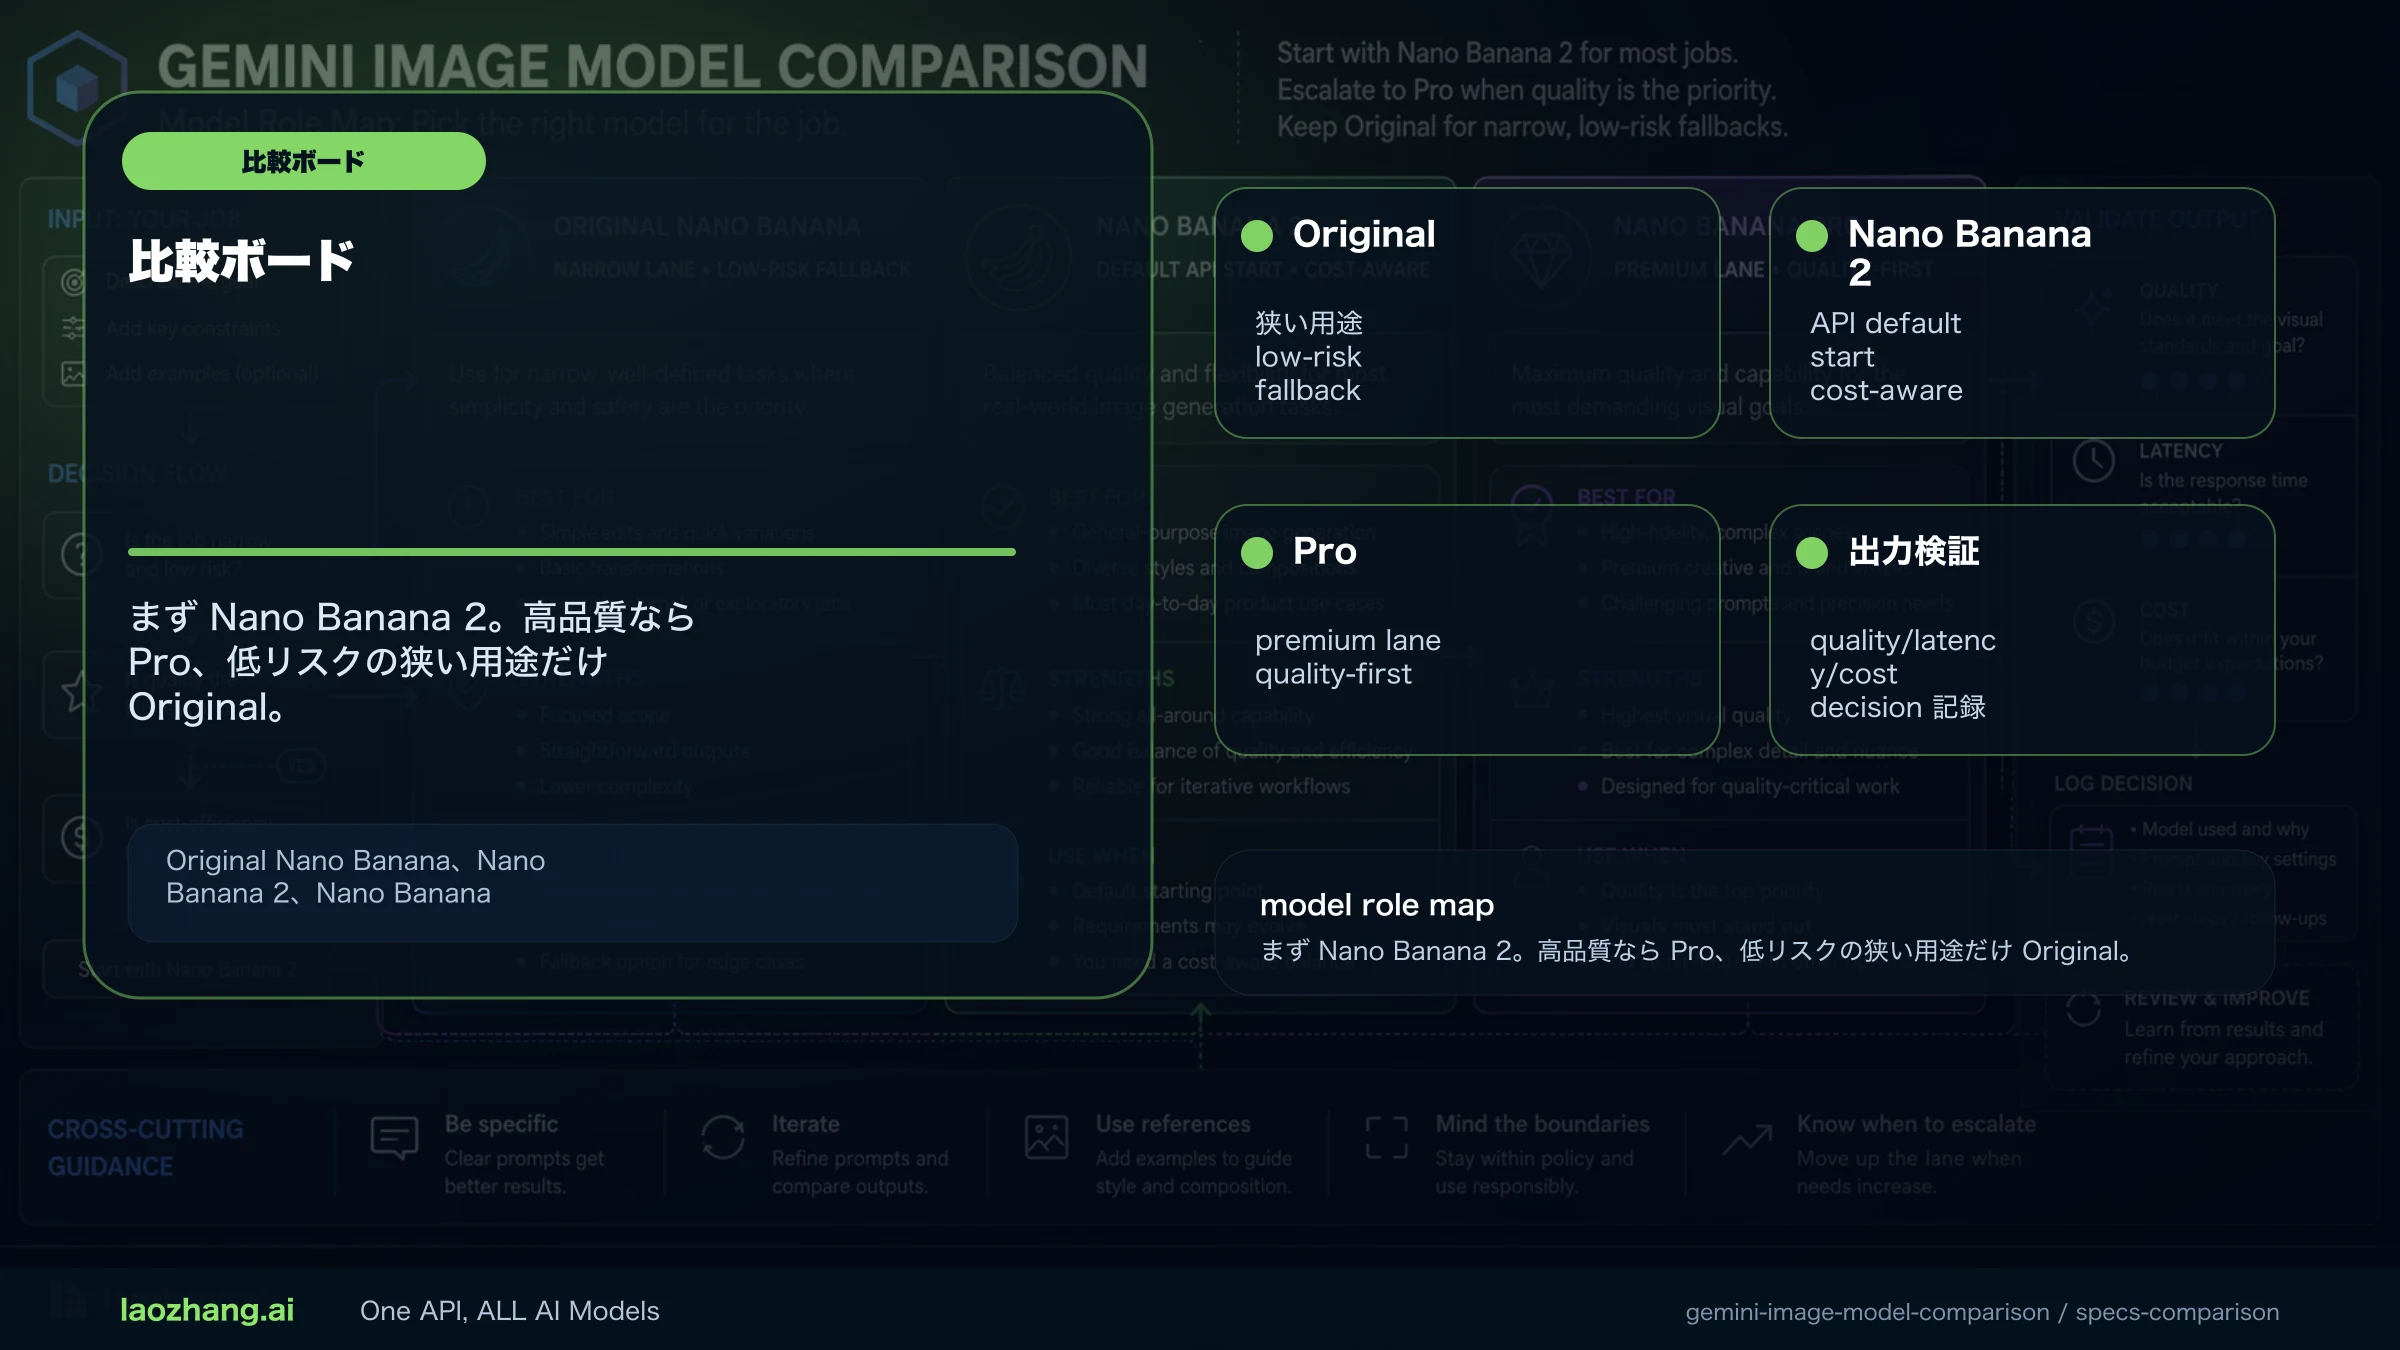Select the Nano Banana 2 card
Screen dimensions: 2400x1350
(2022, 313)
